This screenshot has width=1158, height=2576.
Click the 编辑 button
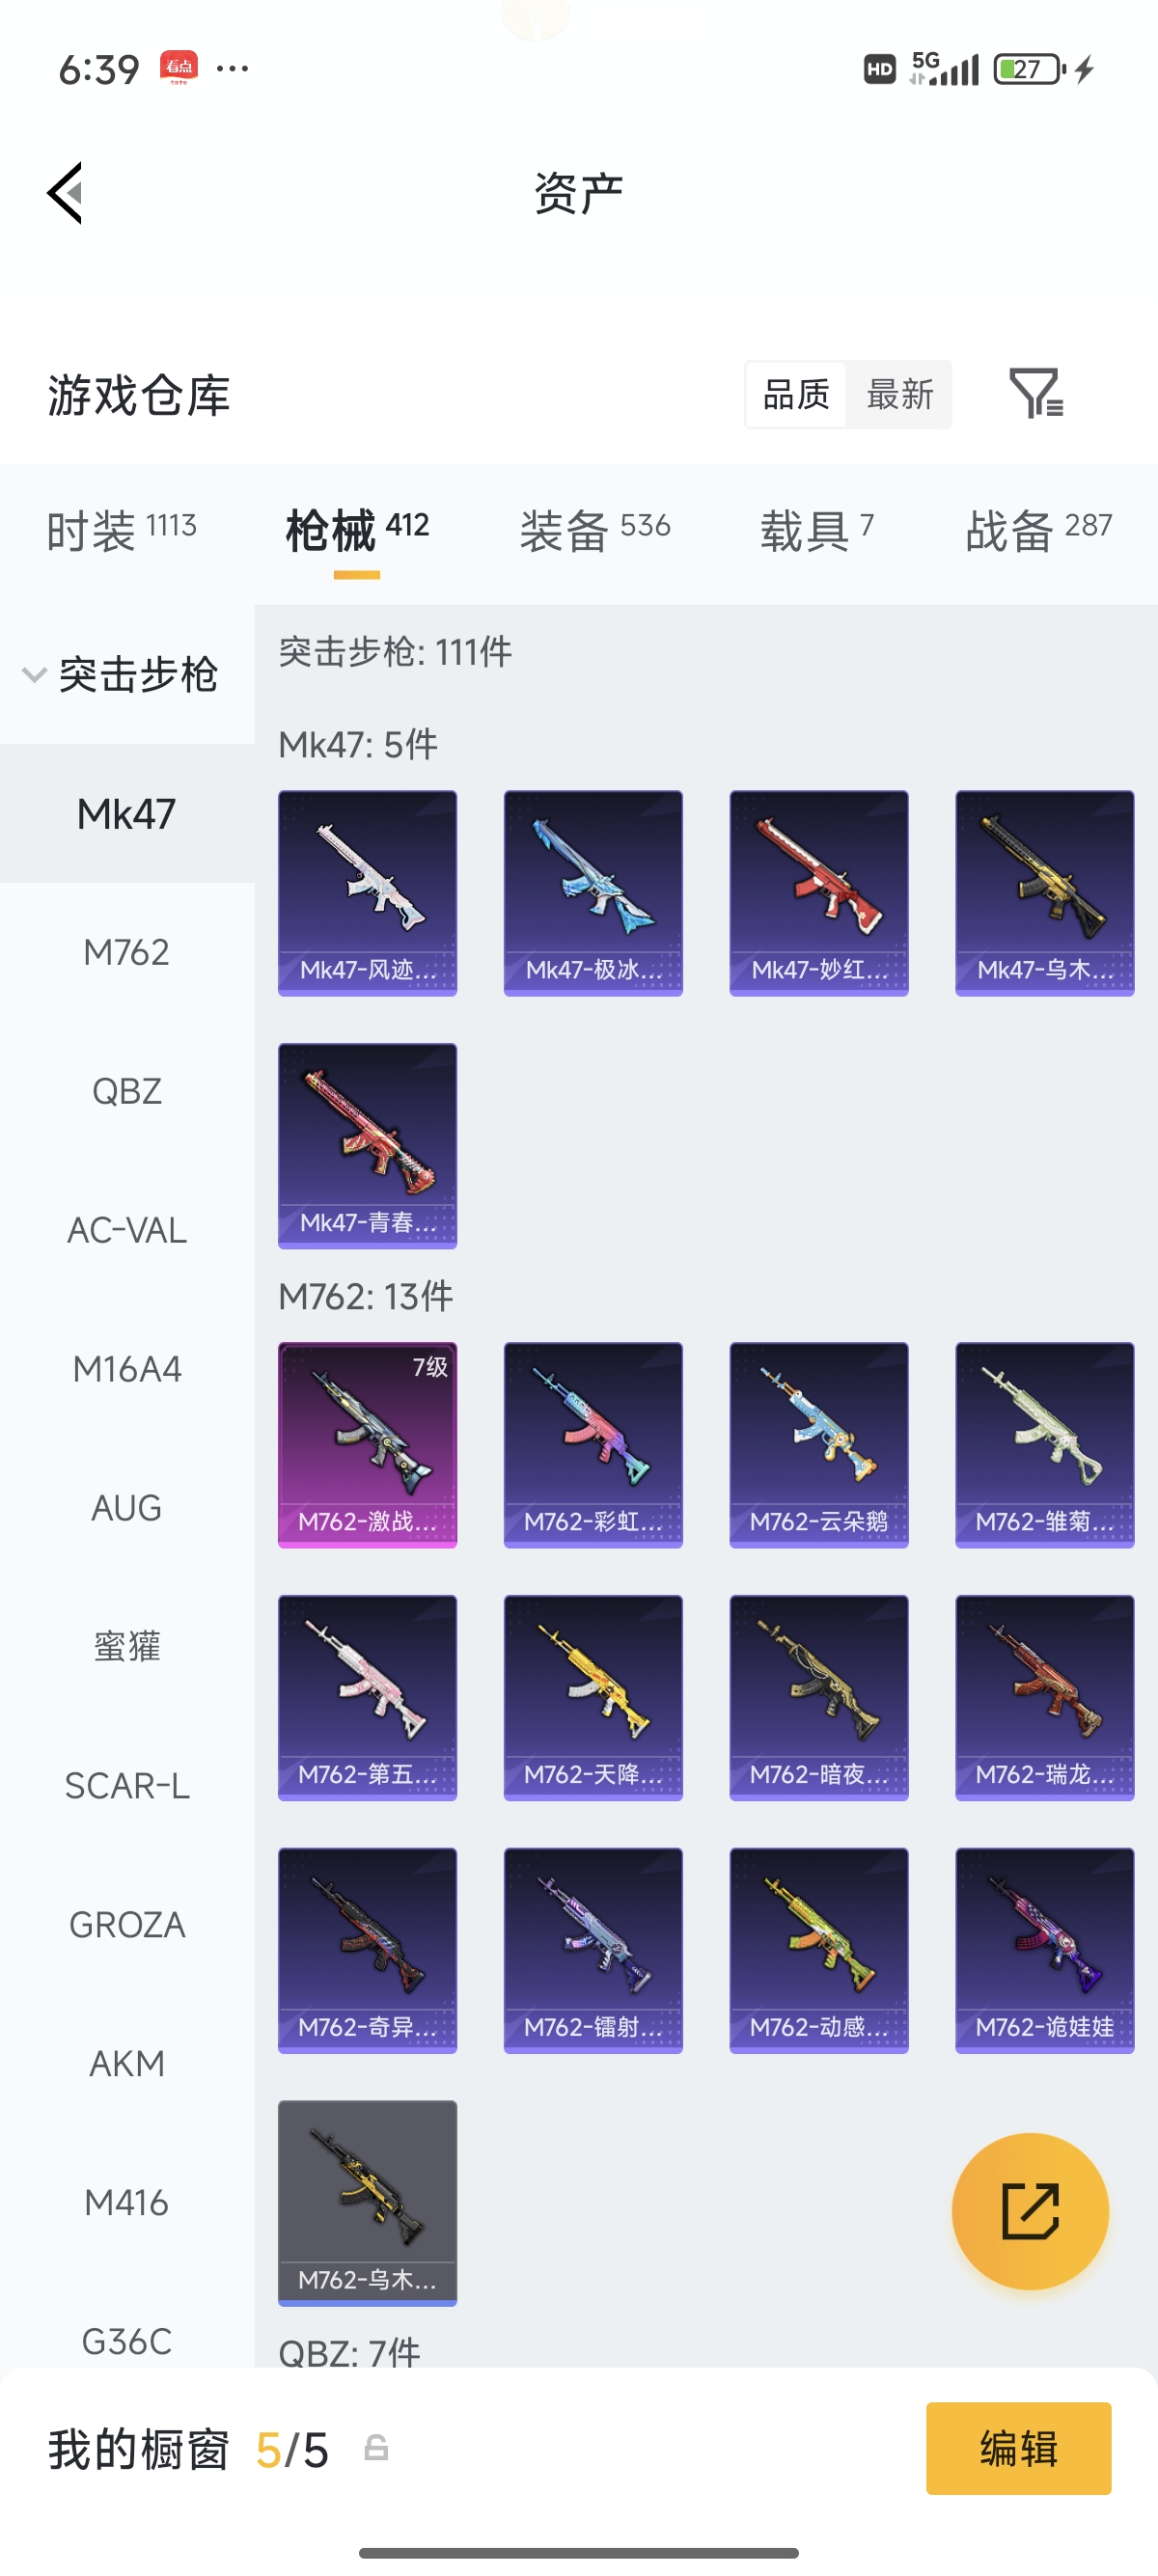1018,2448
